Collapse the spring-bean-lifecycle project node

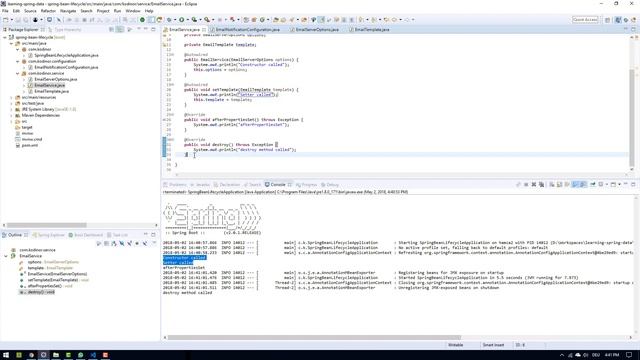[x=5, y=37]
